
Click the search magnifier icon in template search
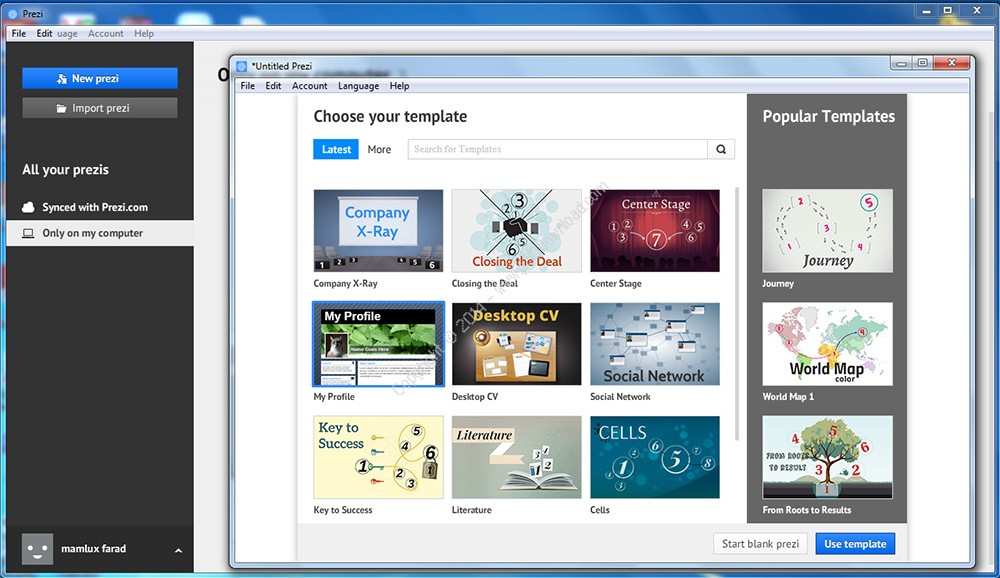(721, 149)
